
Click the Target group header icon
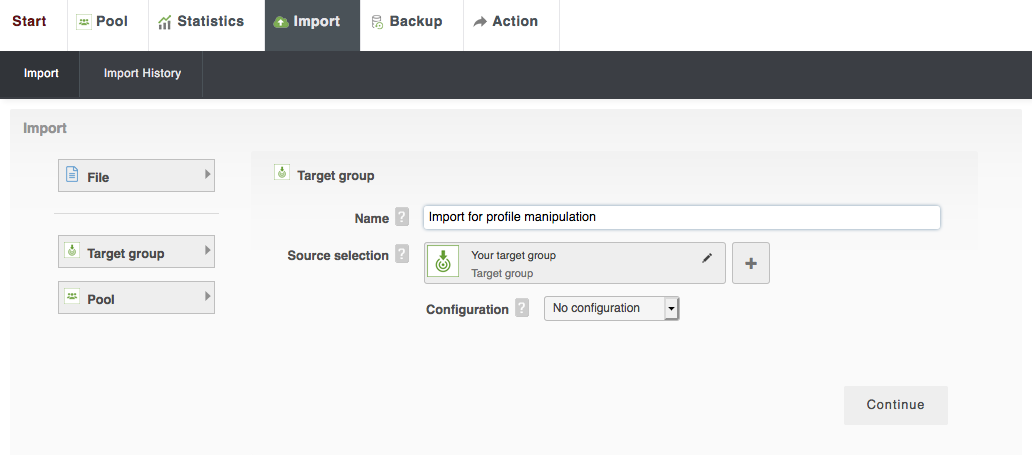point(282,174)
